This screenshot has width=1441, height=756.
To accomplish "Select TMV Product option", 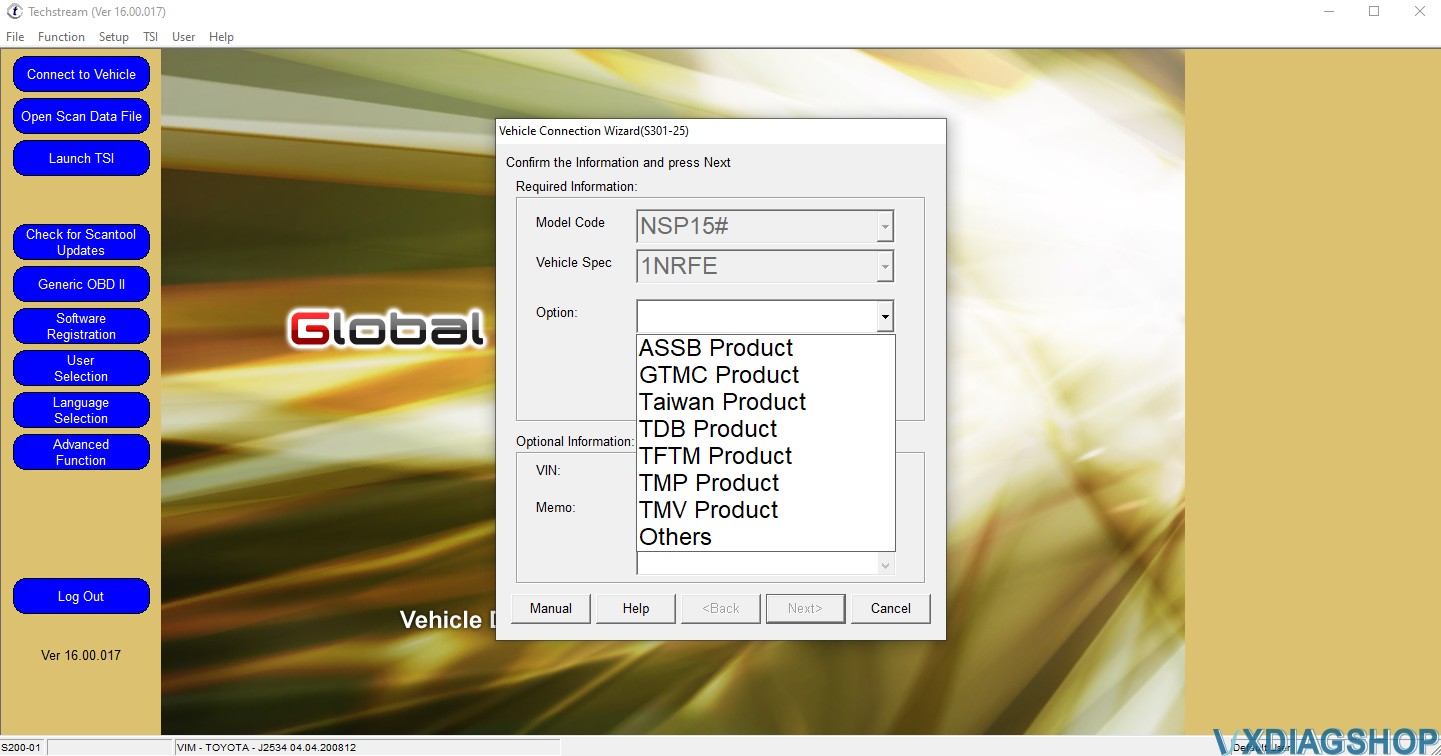I will [x=765, y=510].
